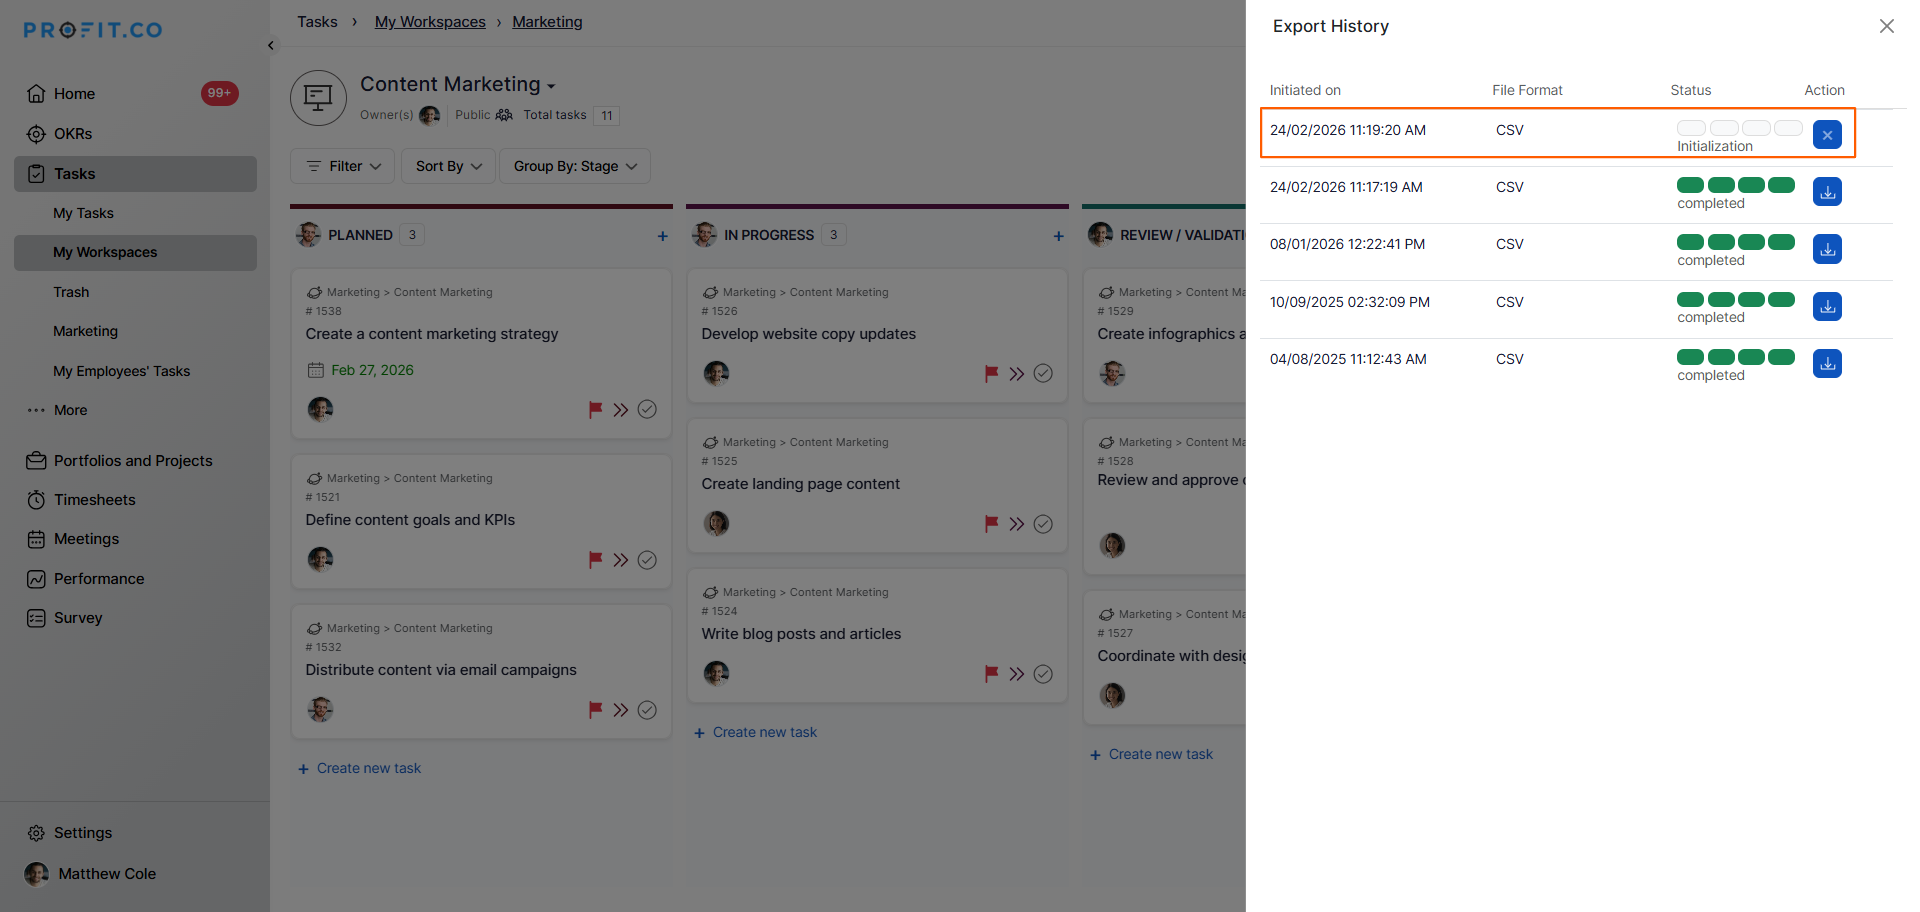Move 'Define content goals and KPIs' to next stage
The image size is (1920, 912).
click(x=621, y=560)
